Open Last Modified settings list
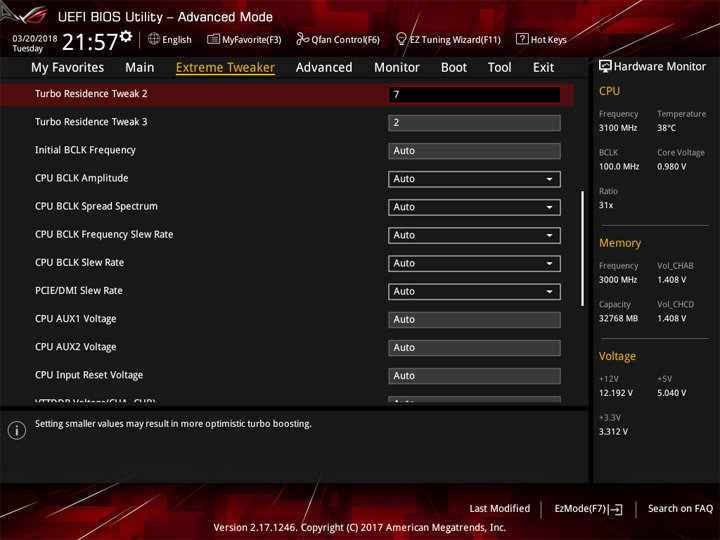720x540 pixels. click(500, 508)
